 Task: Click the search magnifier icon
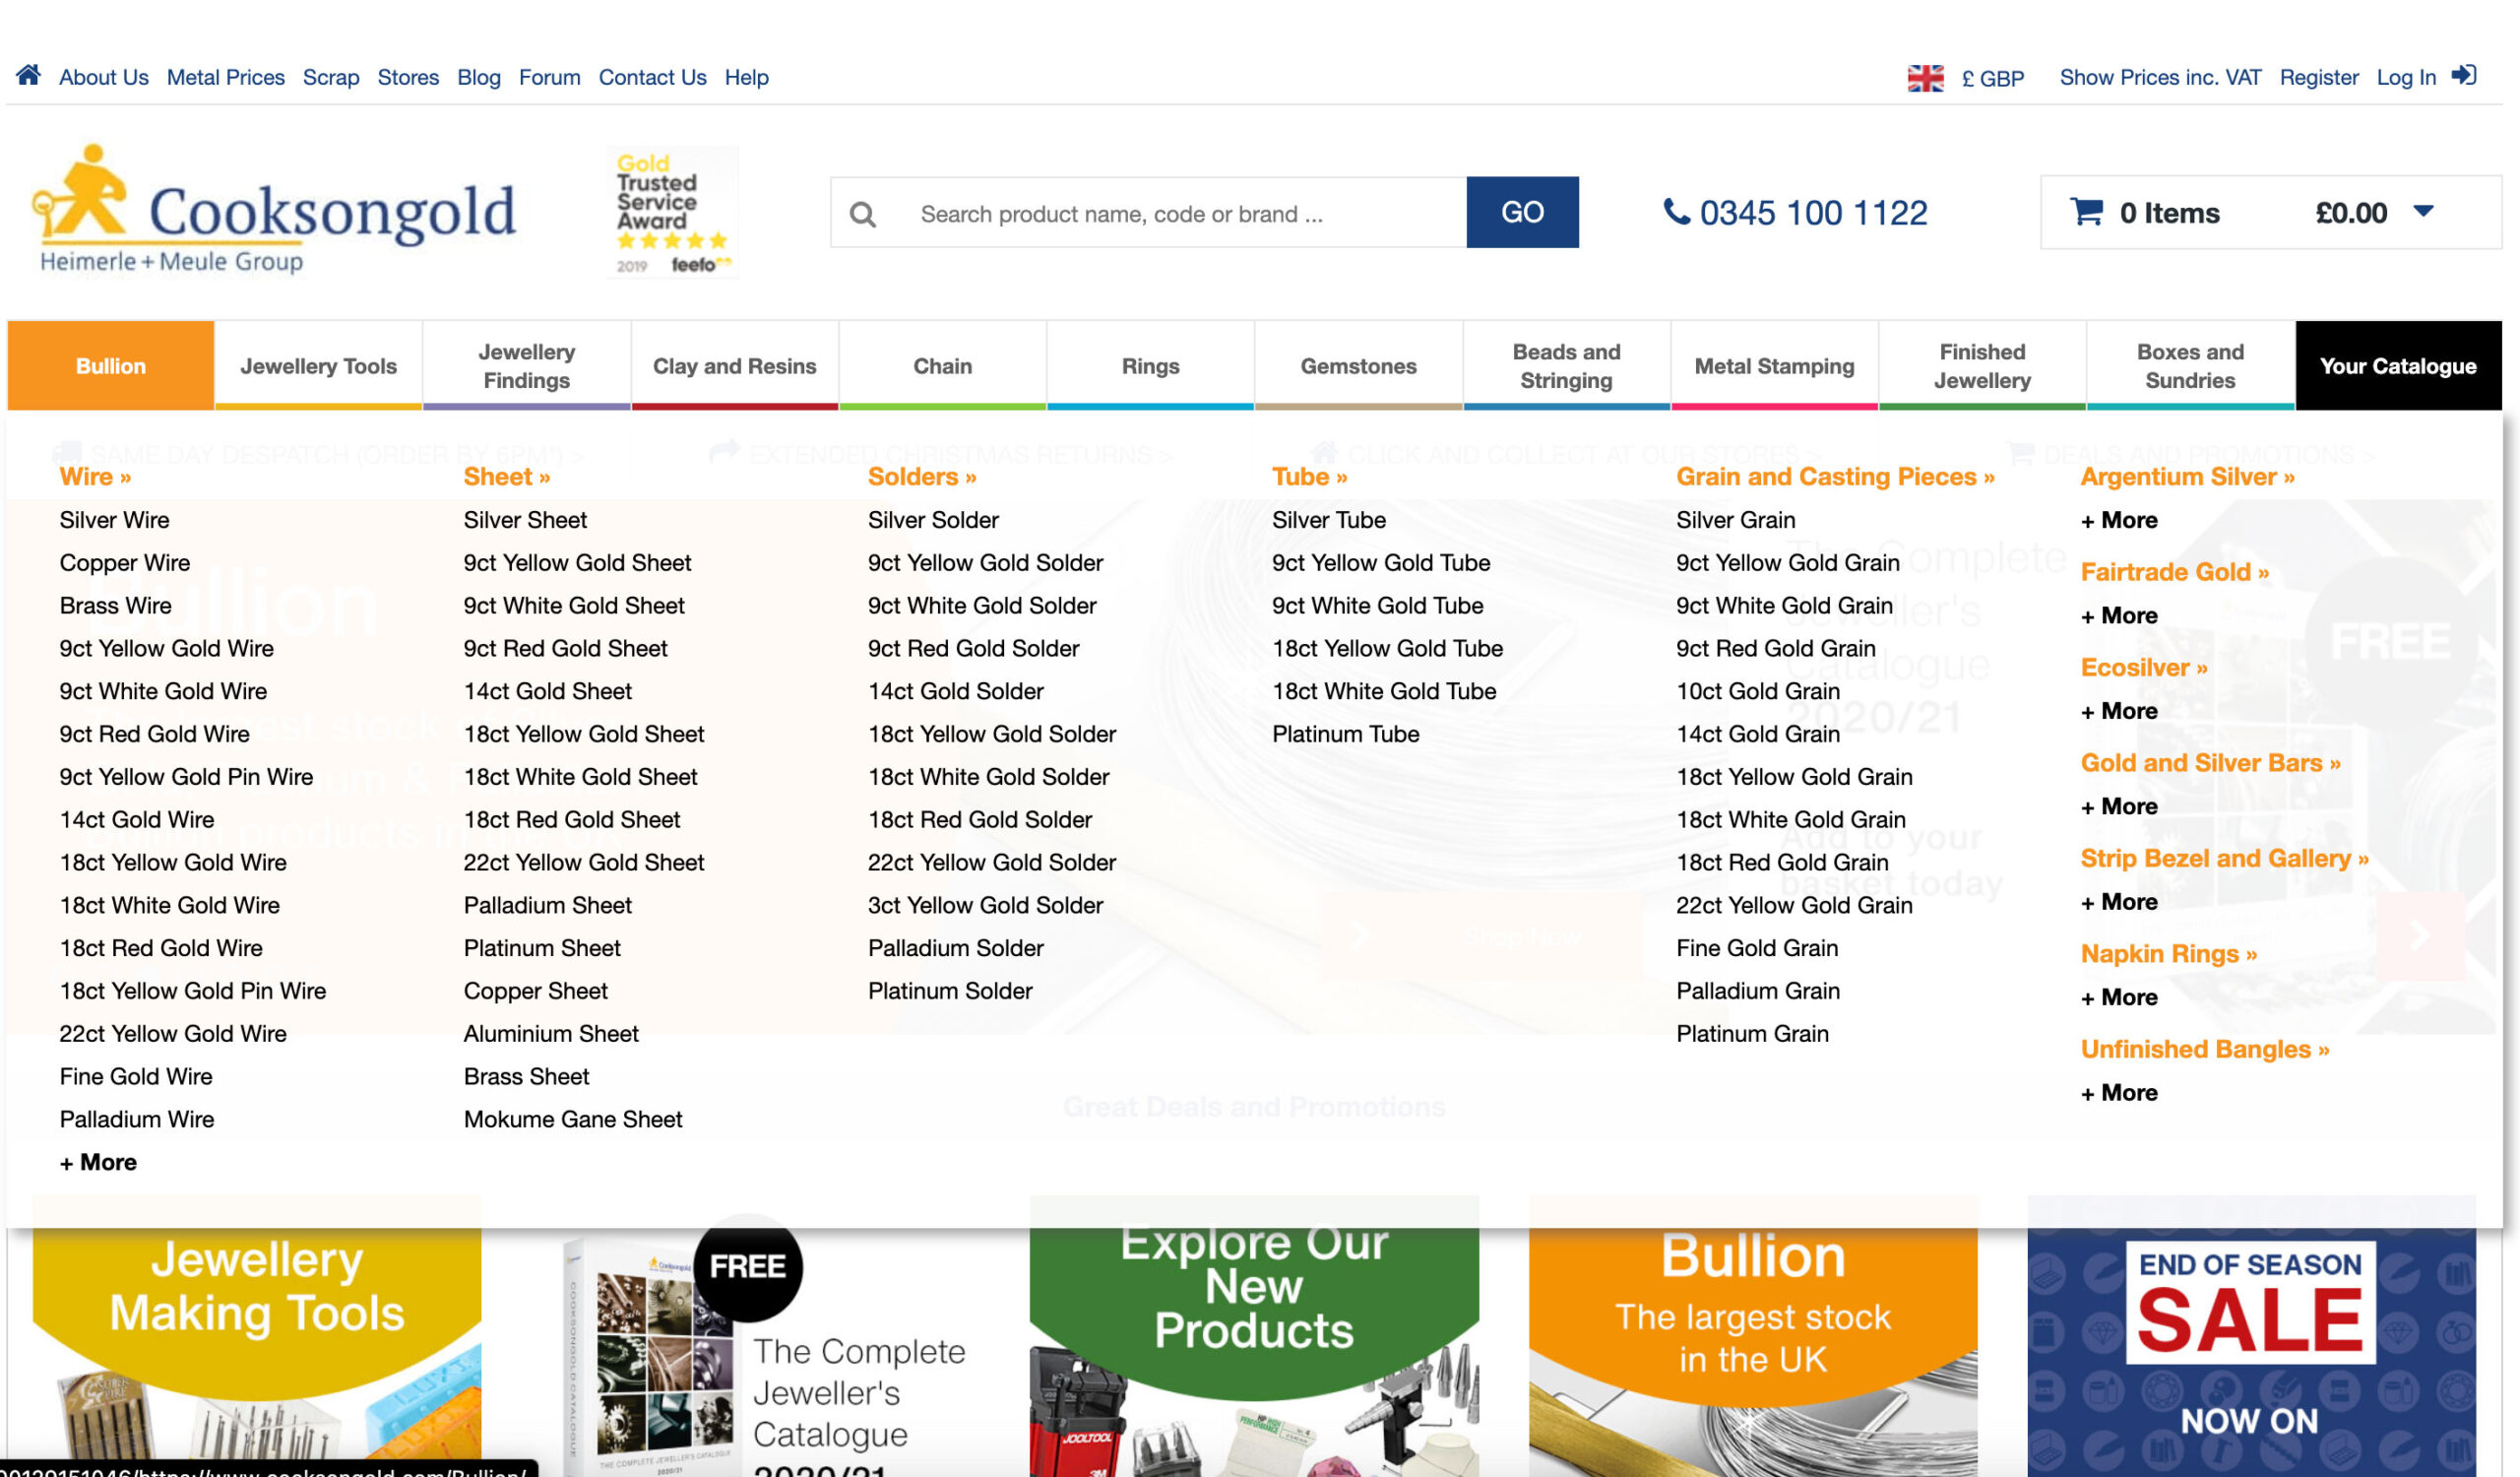coord(863,214)
